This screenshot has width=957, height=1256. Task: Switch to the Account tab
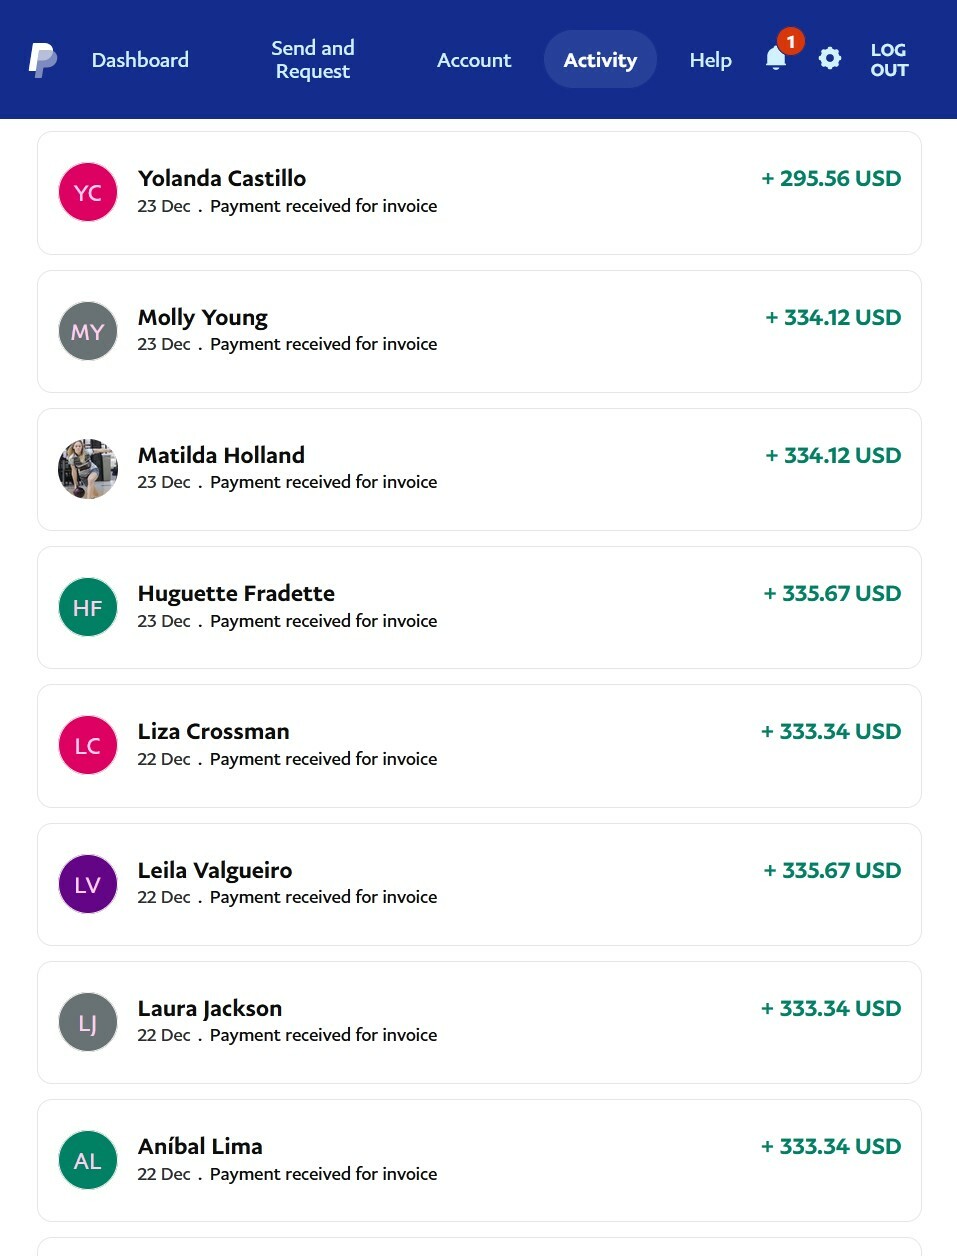point(474,60)
